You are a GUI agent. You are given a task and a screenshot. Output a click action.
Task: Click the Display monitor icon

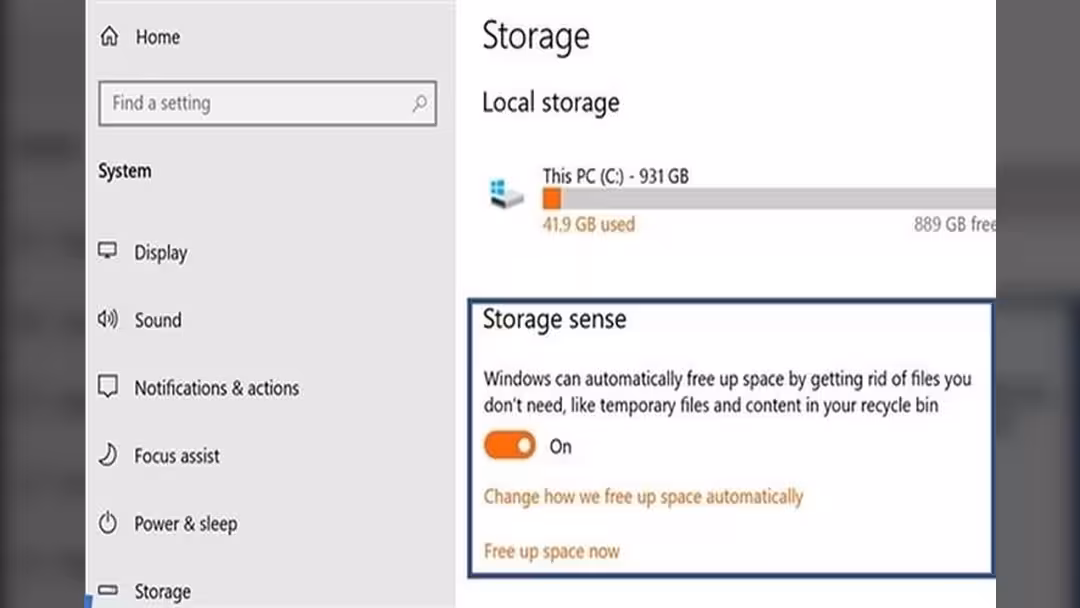click(107, 251)
